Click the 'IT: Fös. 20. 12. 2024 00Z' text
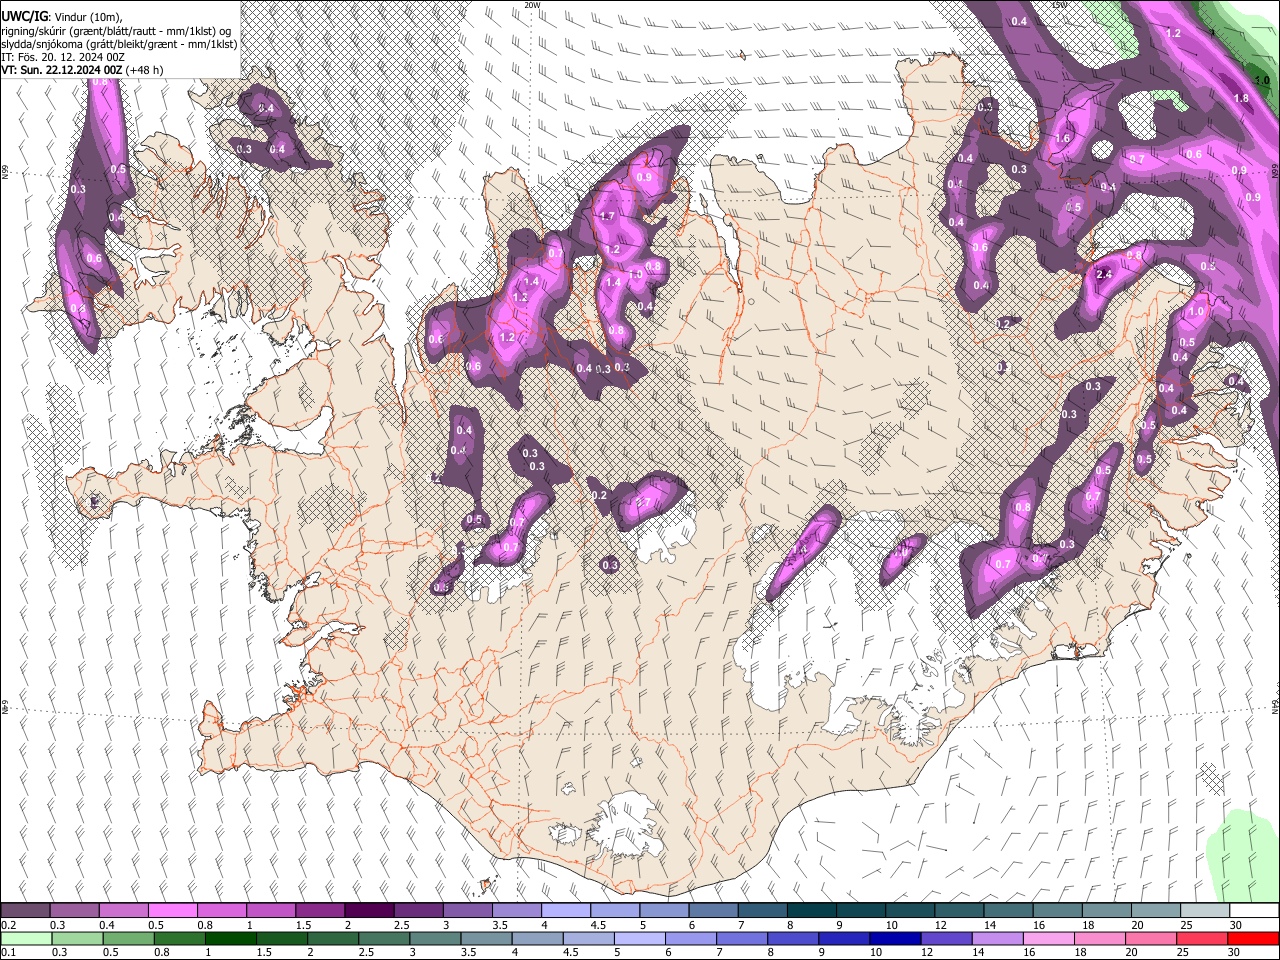 coord(63,57)
